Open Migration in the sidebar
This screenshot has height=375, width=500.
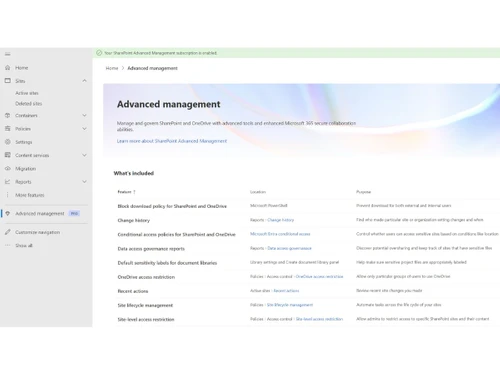click(x=25, y=169)
